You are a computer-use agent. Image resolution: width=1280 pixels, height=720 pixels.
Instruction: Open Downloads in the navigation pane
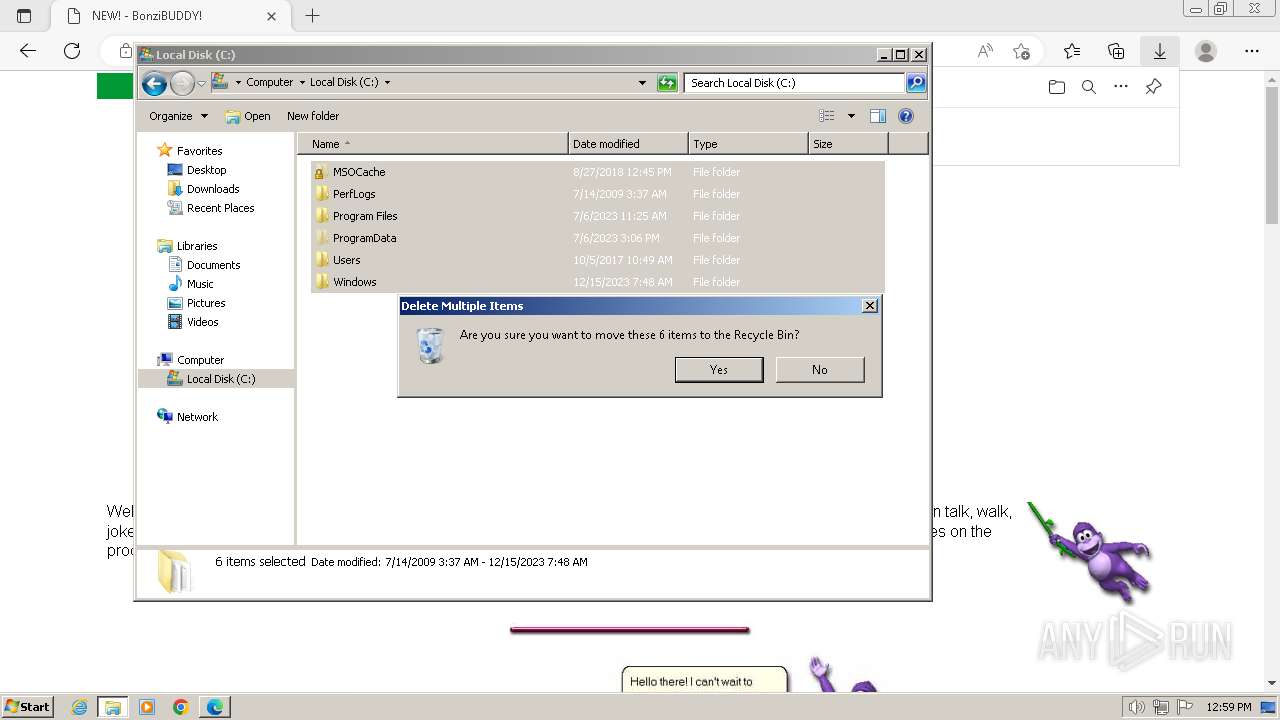pos(213,189)
